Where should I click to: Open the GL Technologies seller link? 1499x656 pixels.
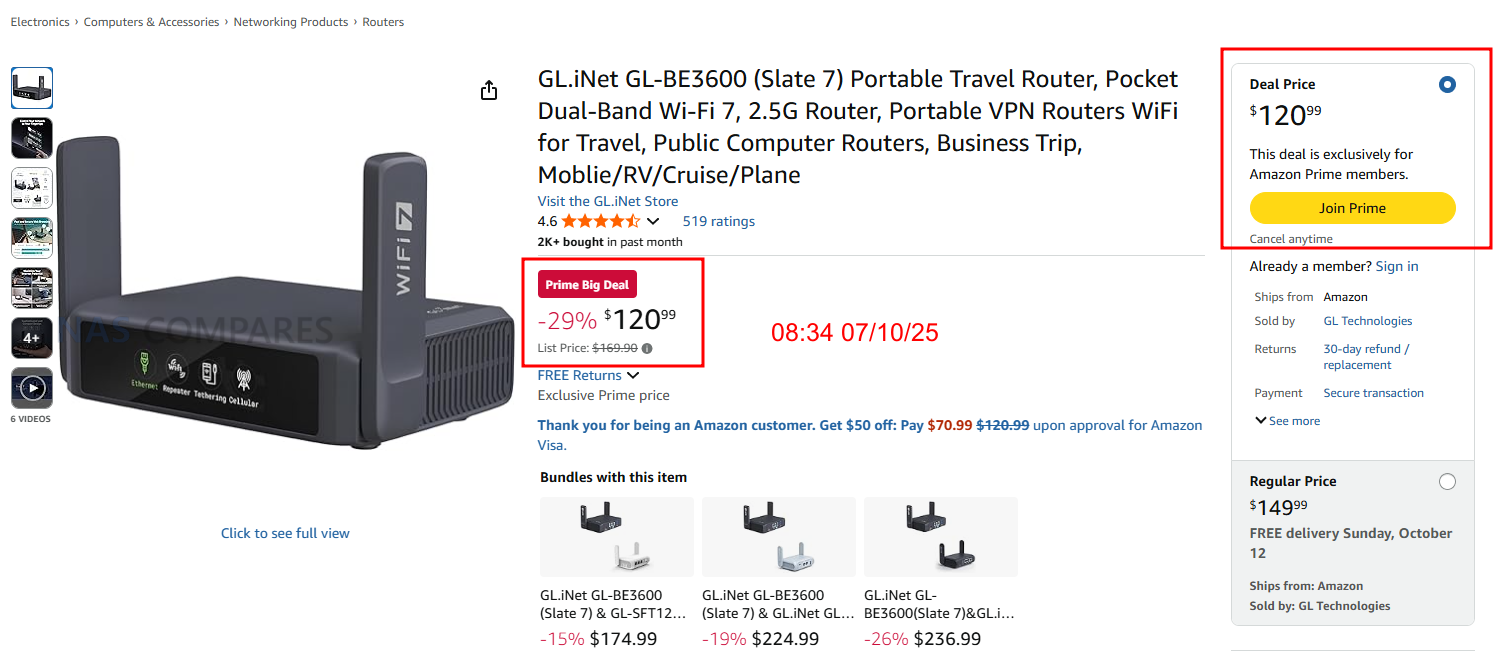1368,321
